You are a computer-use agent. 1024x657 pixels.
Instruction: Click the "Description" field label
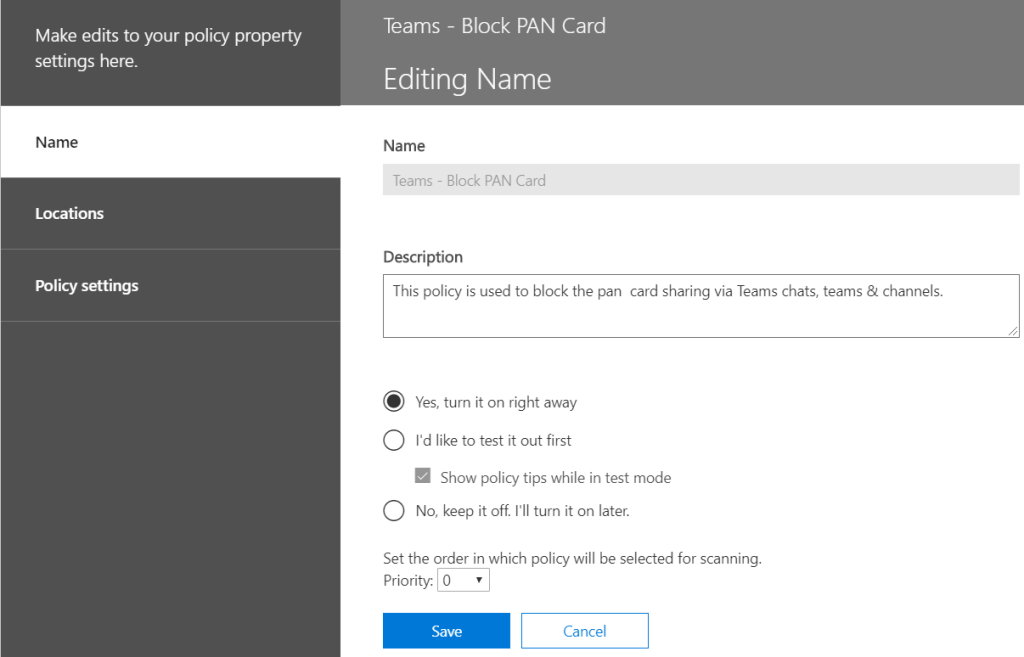[x=423, y=257]
